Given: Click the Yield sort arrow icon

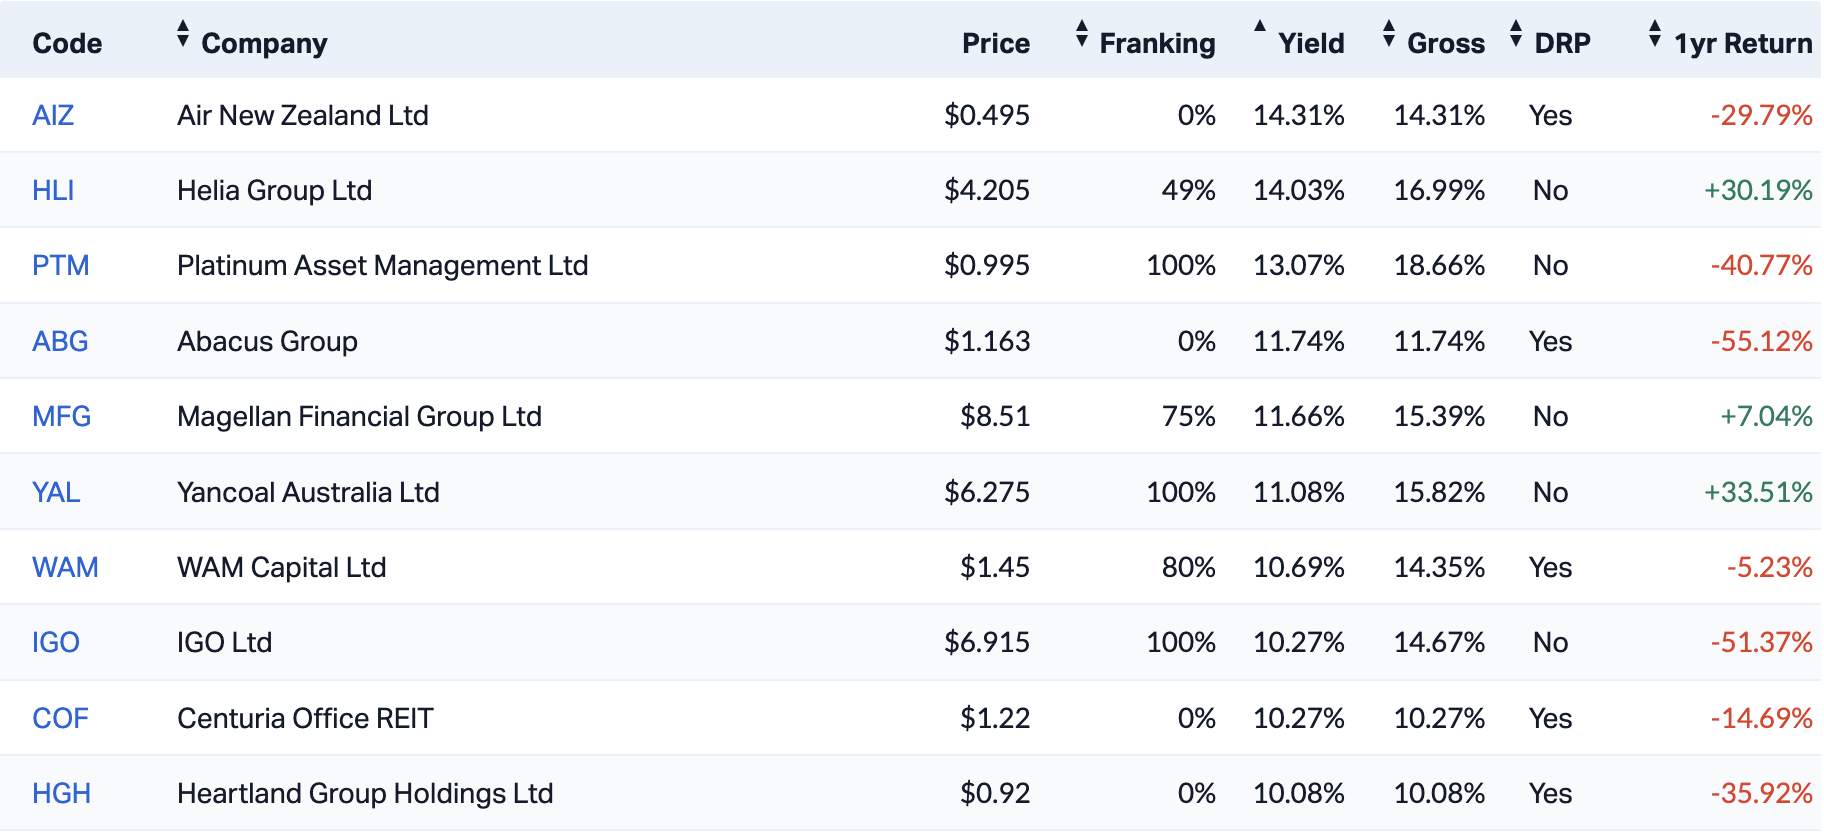Looking at the screenshot, I should 1260,27.
